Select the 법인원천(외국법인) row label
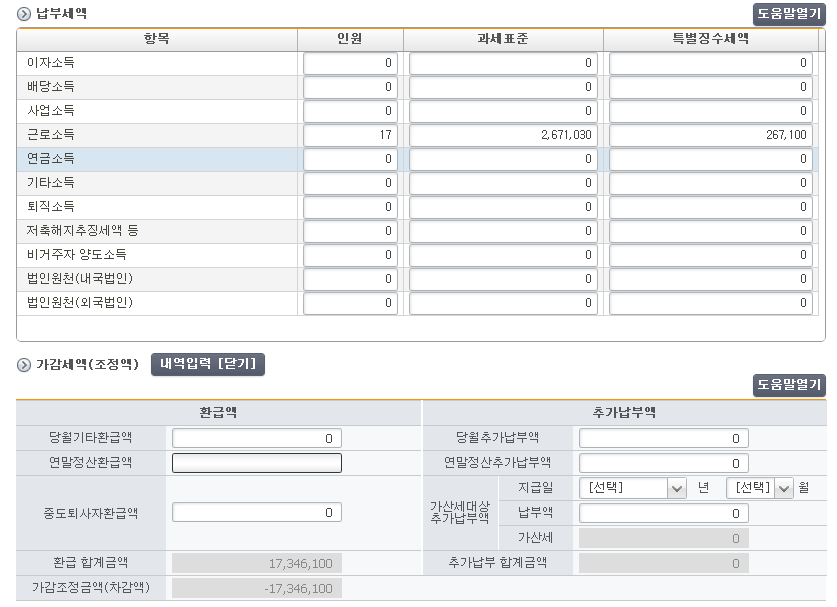The width and height of the screenshot is (837, 607). (x=80, y=303)
